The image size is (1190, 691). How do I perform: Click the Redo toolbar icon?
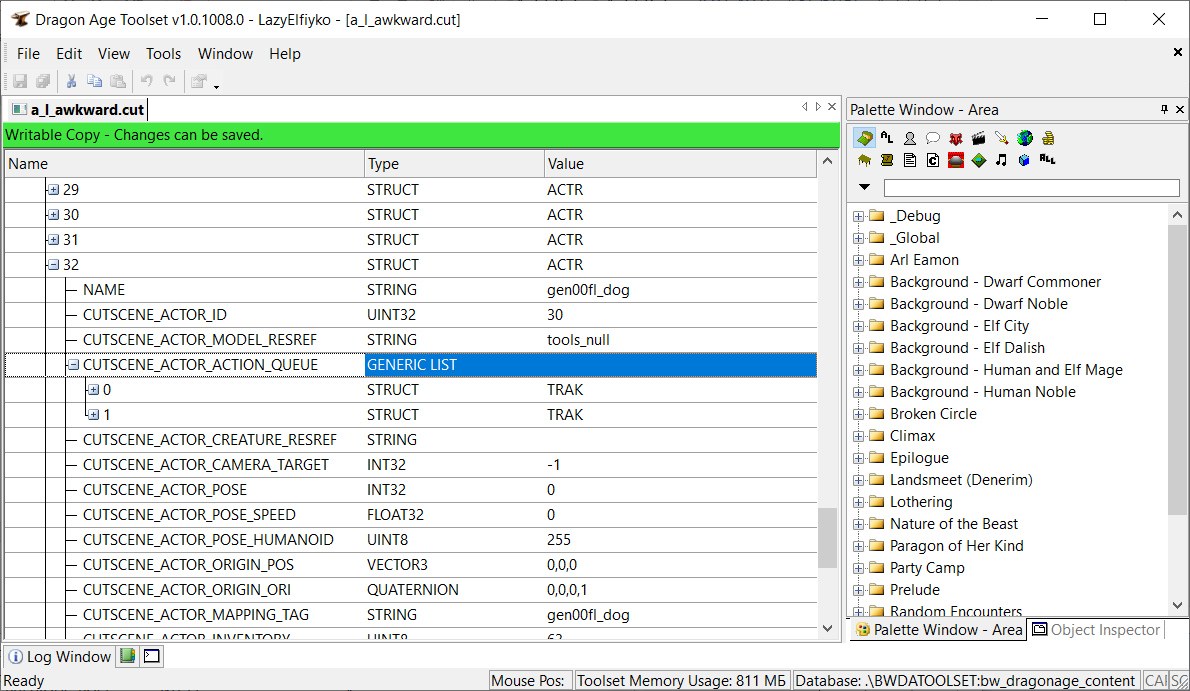tap(169, 81)
